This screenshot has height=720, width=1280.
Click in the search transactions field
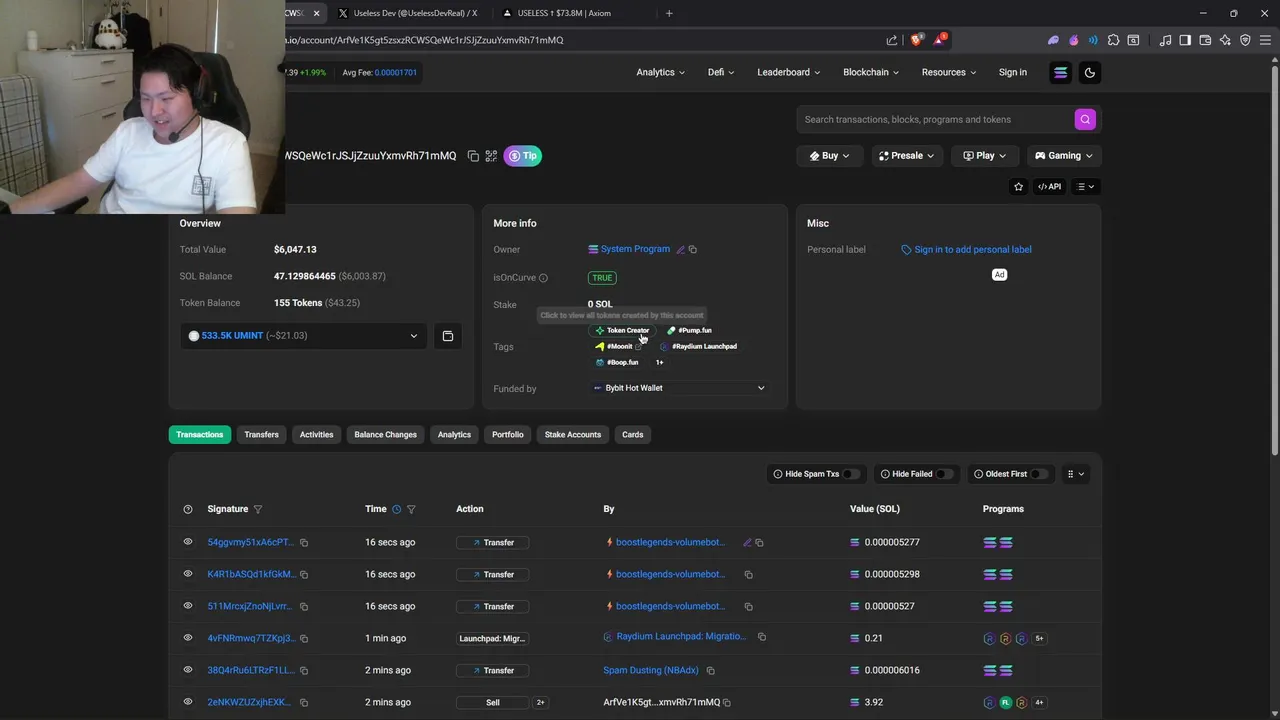click(x=936, y=119)
